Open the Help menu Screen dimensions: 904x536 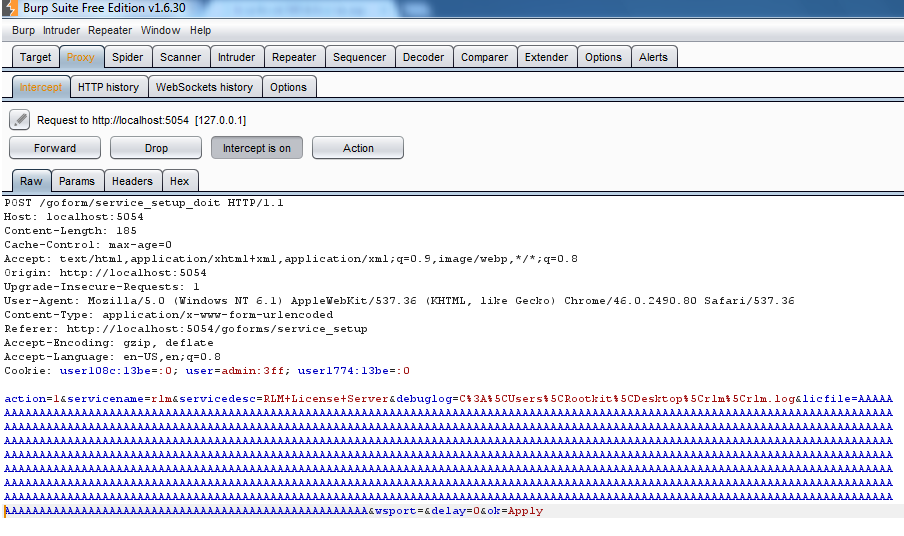click(200, 31)
